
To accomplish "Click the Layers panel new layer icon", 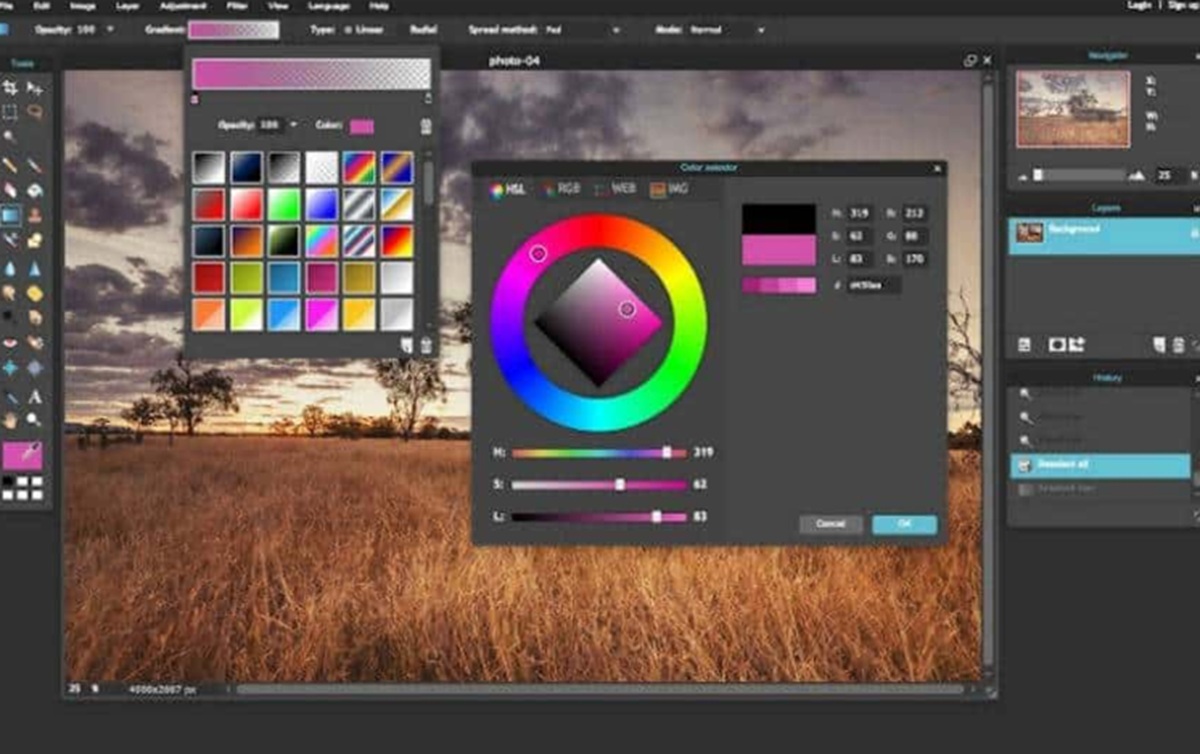I will pyautogui.click(x=1158, y=345).
